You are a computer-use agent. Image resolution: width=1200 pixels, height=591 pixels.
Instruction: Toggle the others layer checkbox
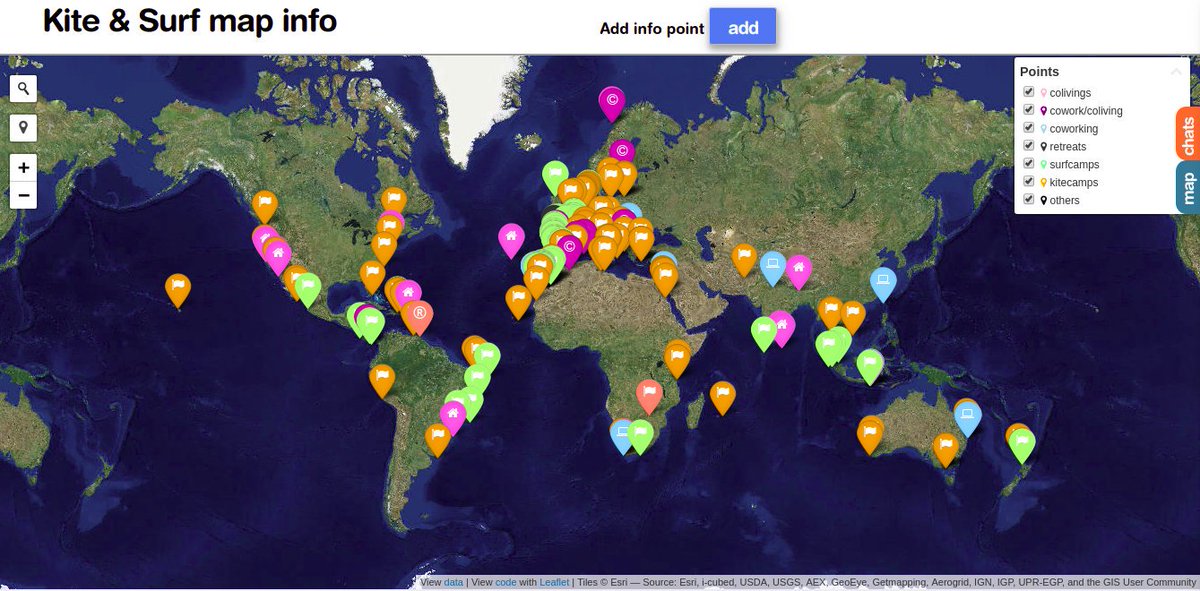(1028, 200)
